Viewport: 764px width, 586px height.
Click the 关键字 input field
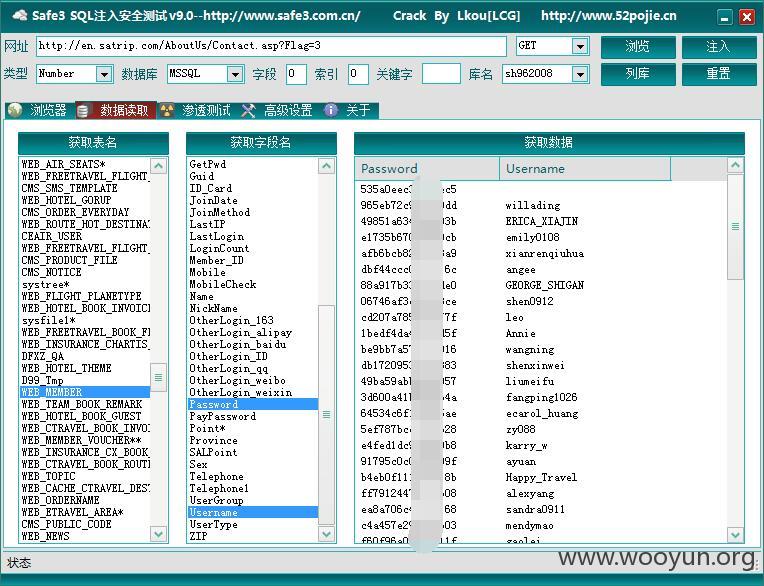pos(441,74)
